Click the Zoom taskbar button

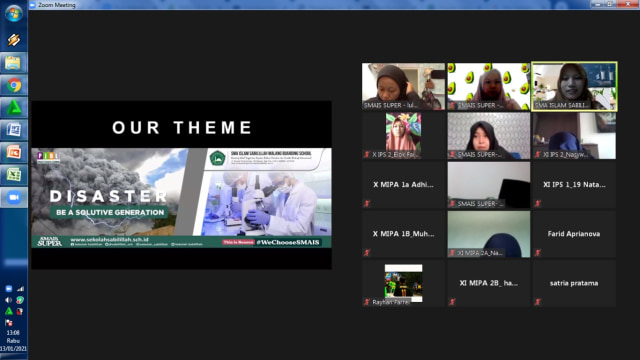click(13, 198)
